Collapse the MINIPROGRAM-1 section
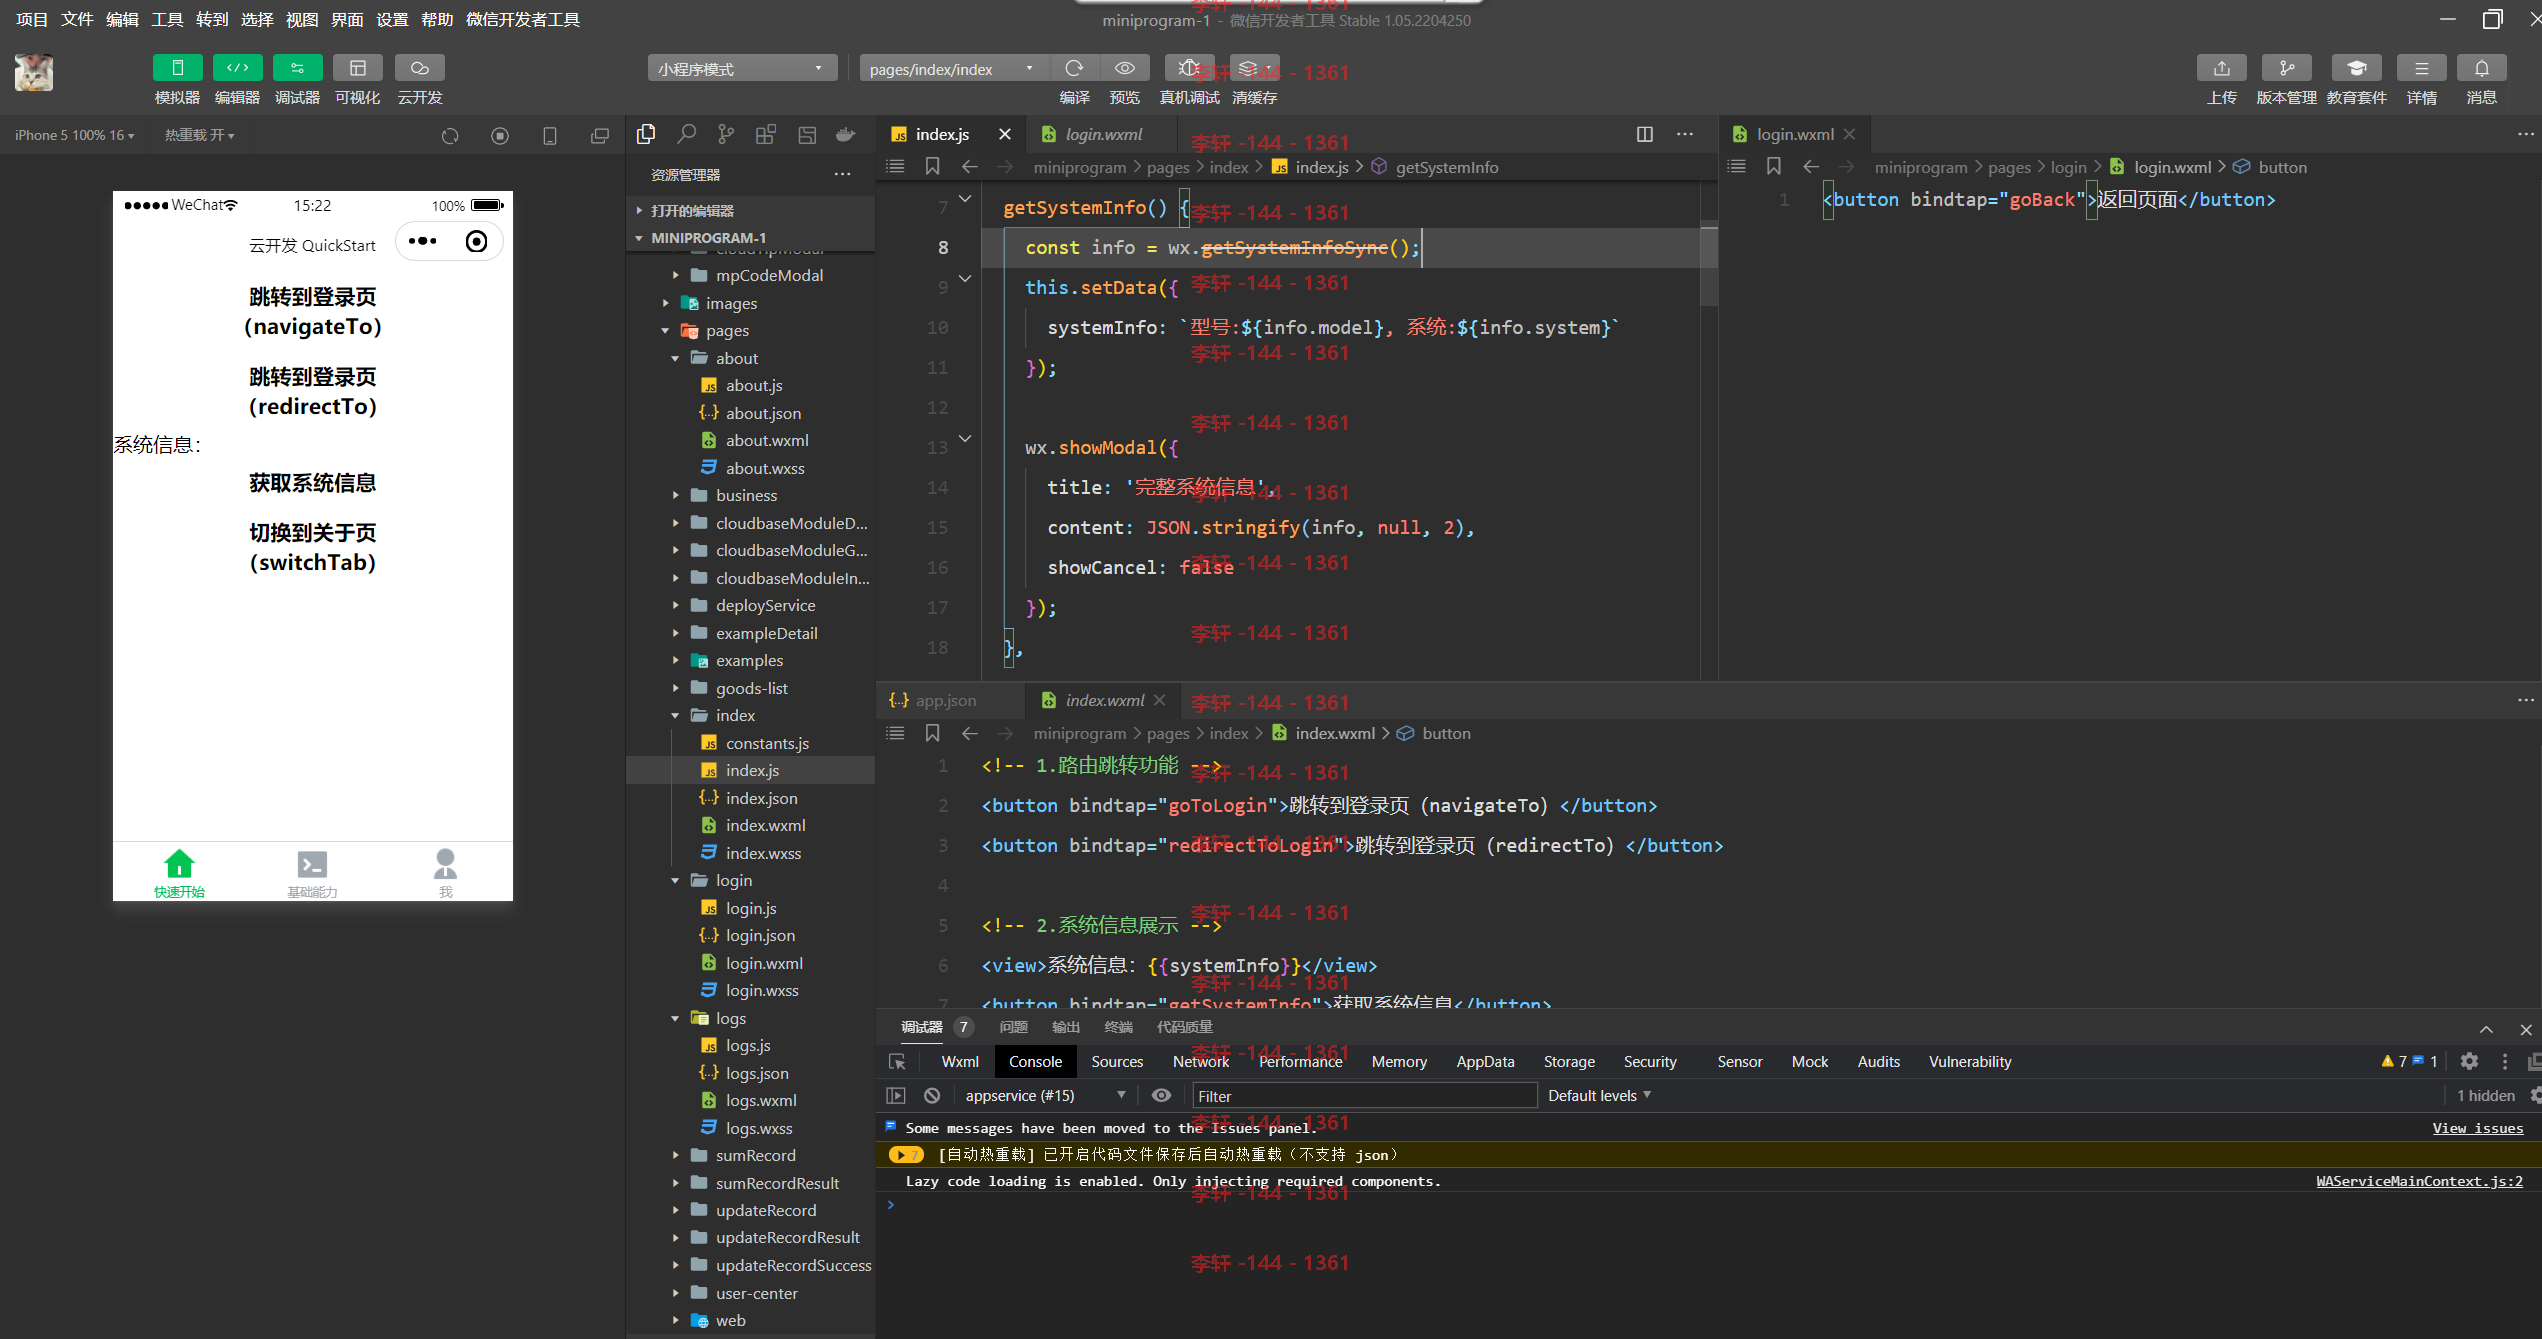 [x=750, y=238]
